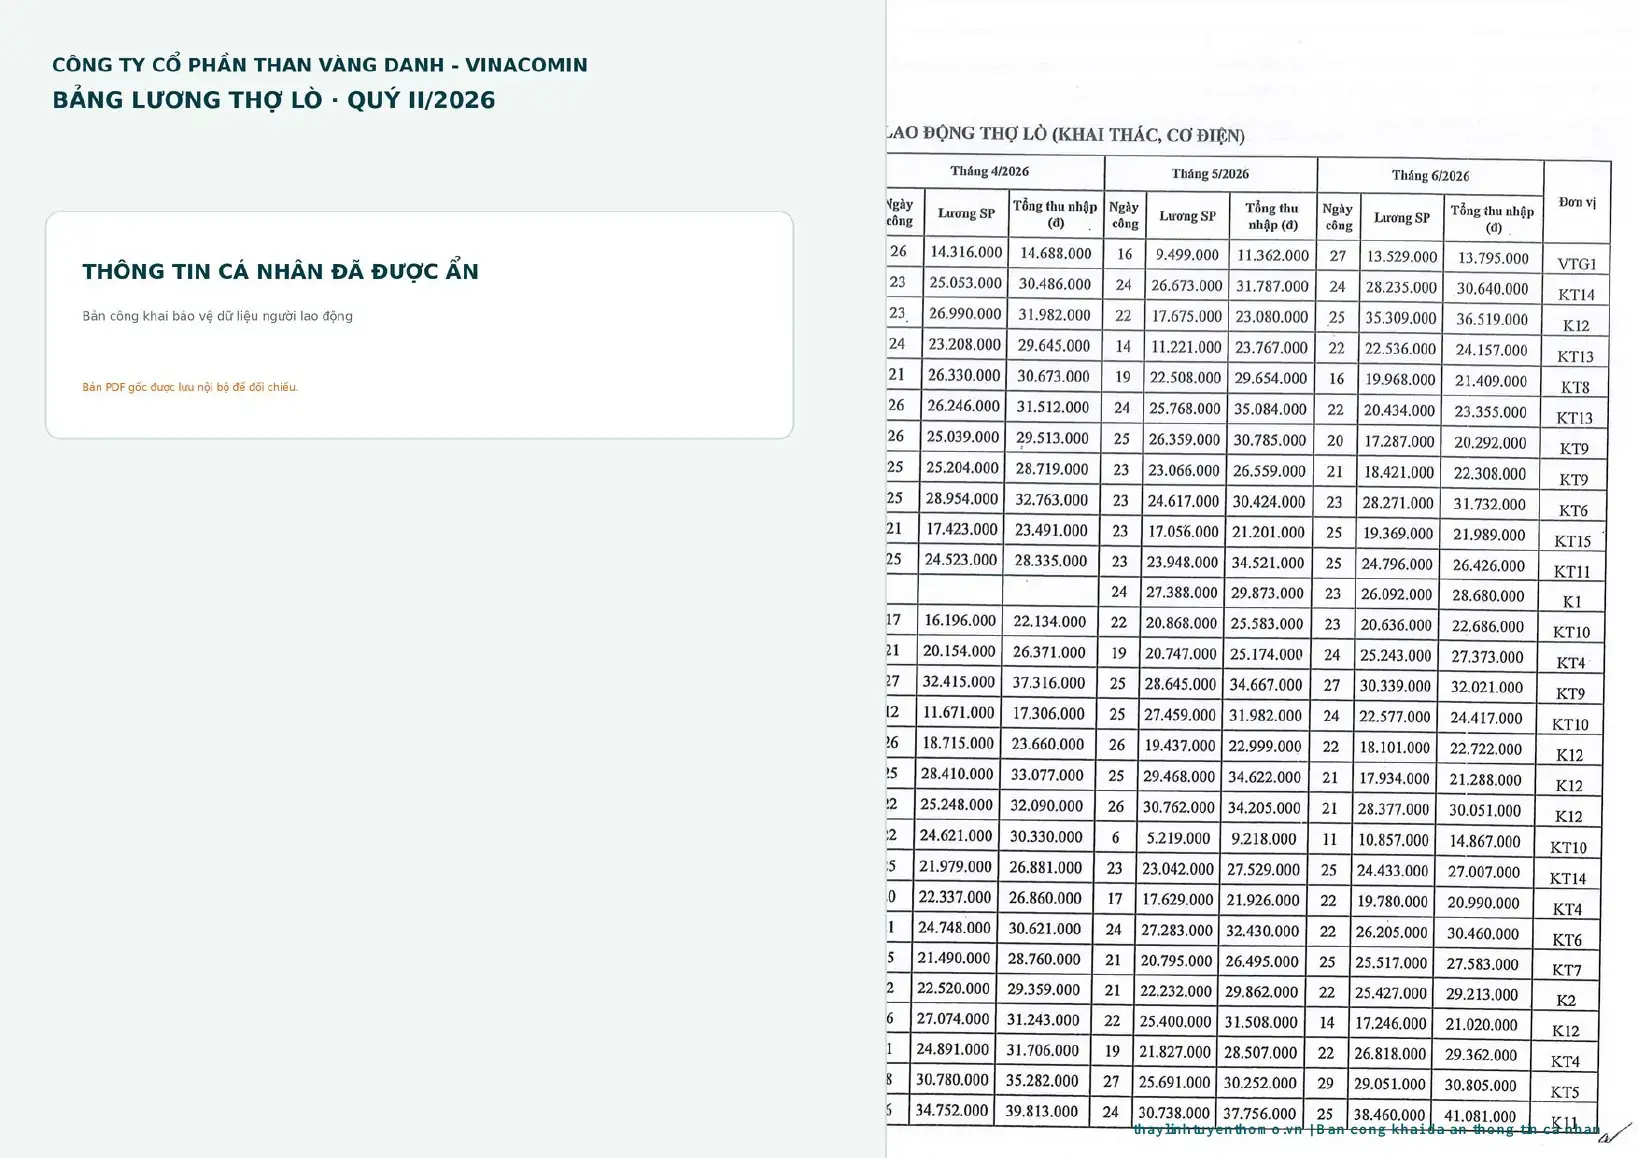Click the unit cell "KT5"

pyautogui.click(x=1565, y=1092)
